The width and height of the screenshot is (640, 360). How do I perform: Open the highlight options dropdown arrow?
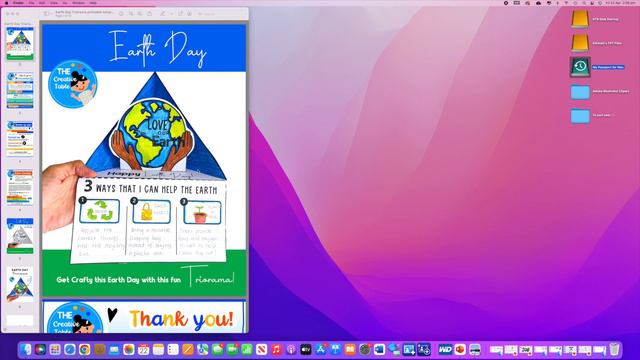171,13
